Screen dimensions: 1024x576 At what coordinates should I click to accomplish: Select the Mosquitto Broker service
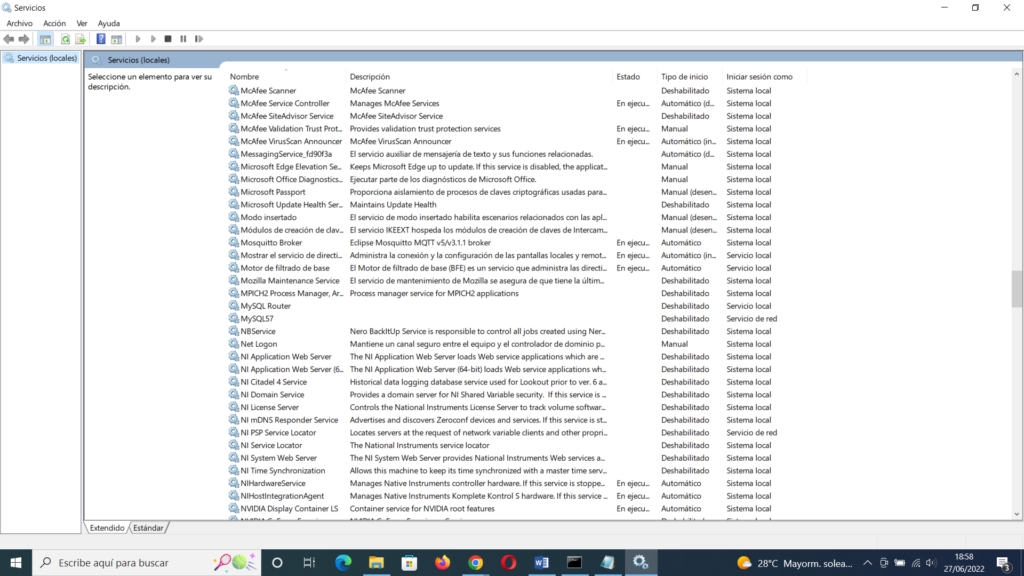271,243
